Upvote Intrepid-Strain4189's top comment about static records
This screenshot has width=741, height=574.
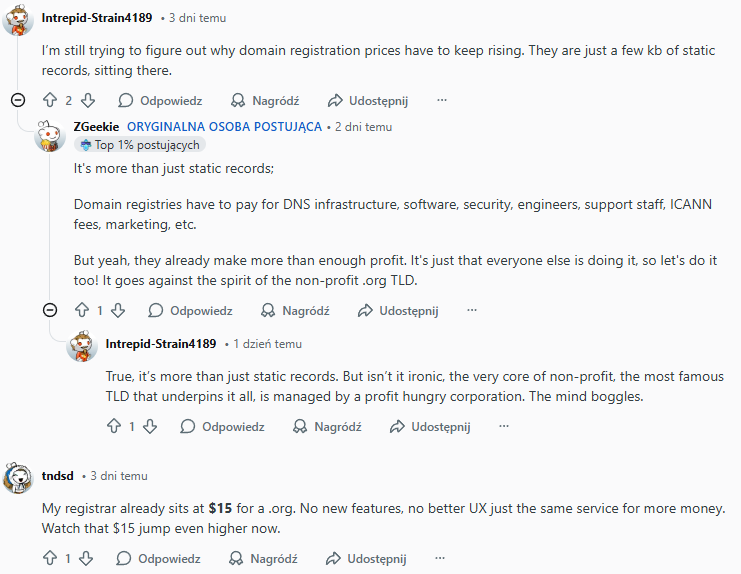50,100
